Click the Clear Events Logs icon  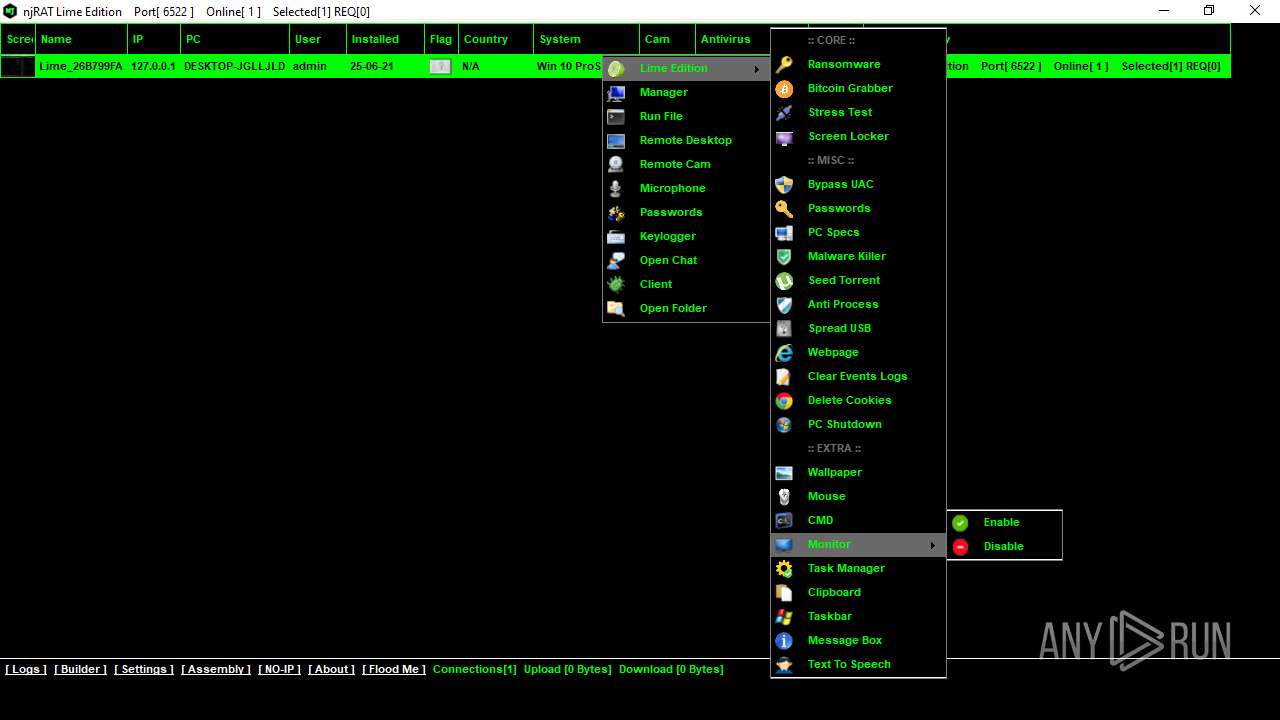[x=785, y=376]
